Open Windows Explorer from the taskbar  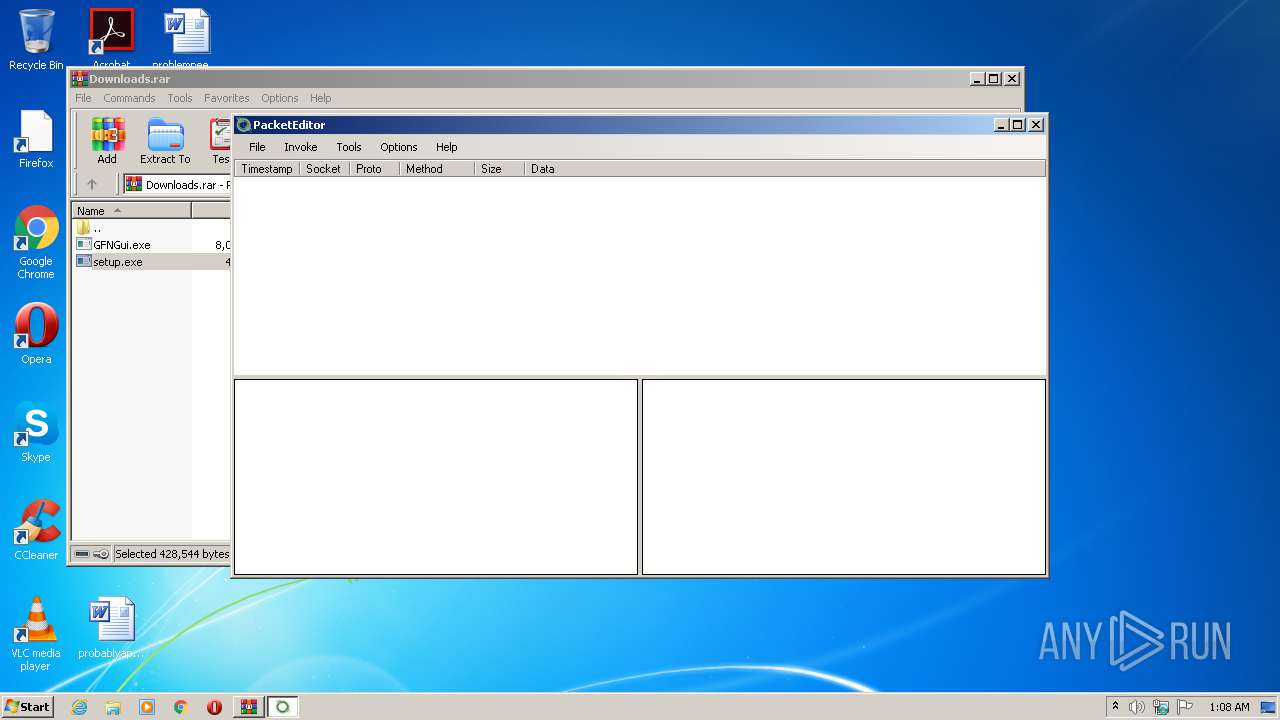[113, 707]
